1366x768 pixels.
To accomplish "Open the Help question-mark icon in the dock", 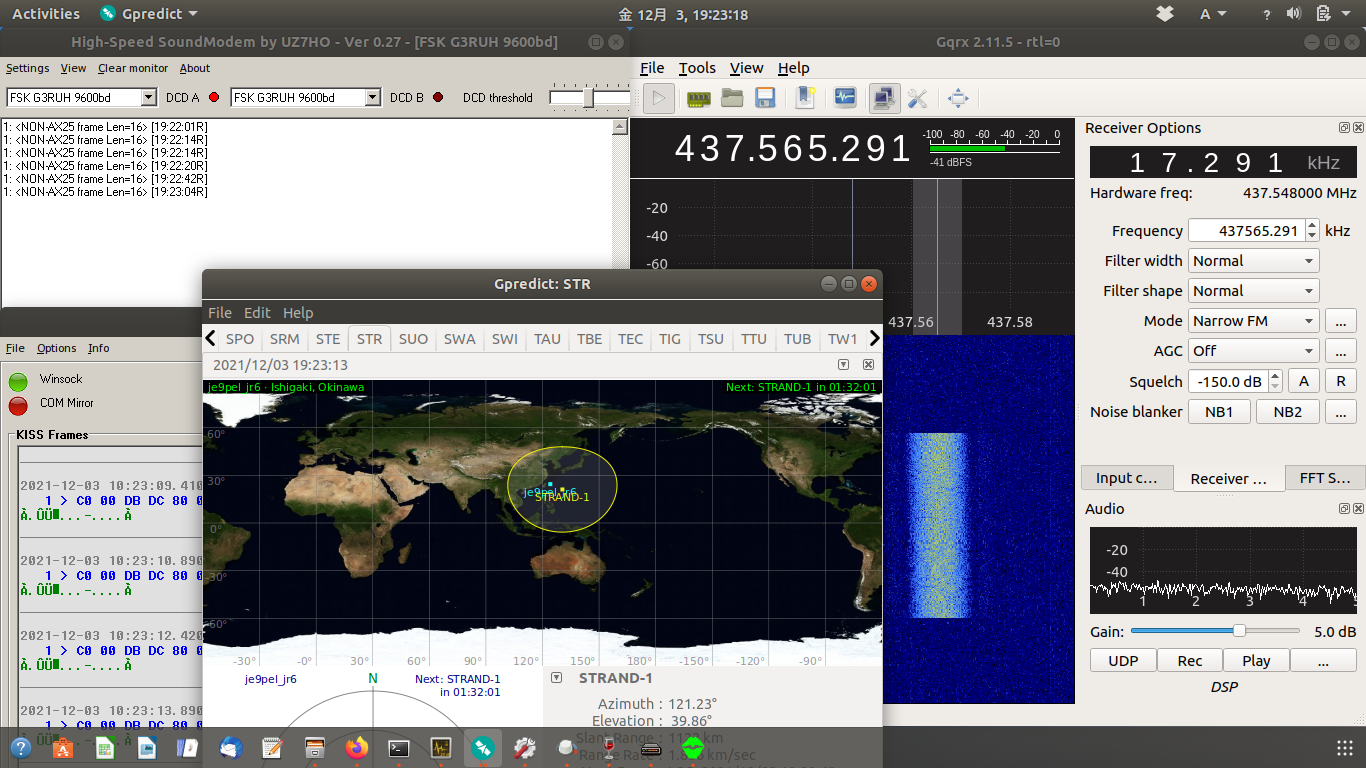I will coord(20,747).
